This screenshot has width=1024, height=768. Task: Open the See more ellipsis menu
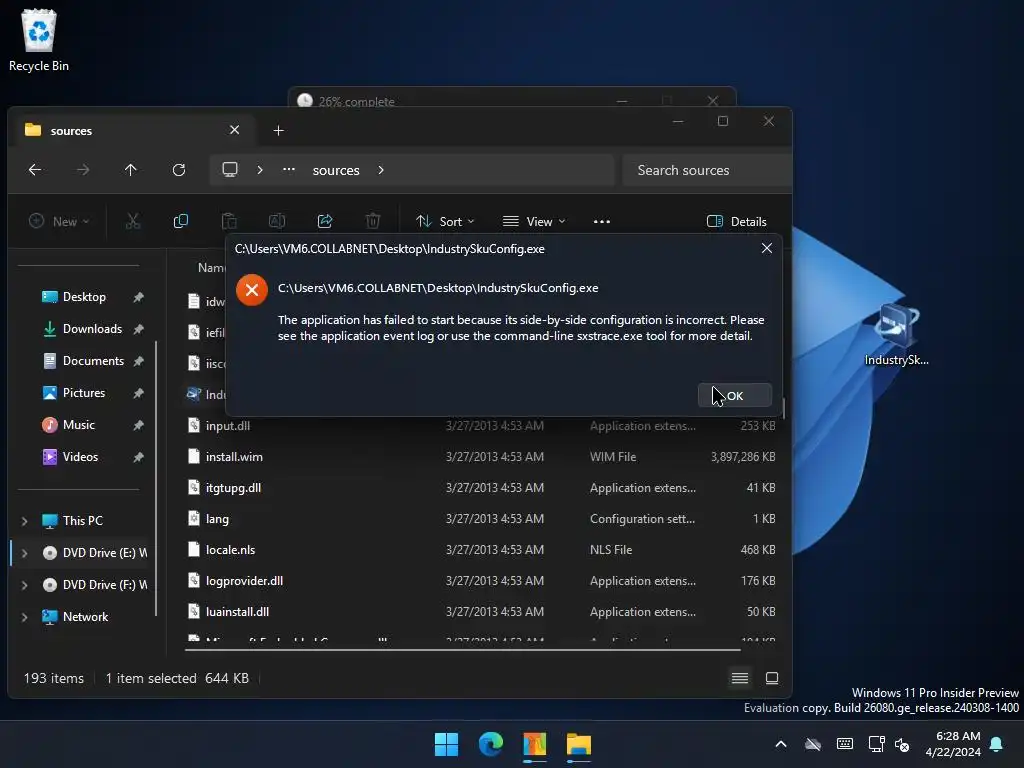tap(601, 221)
